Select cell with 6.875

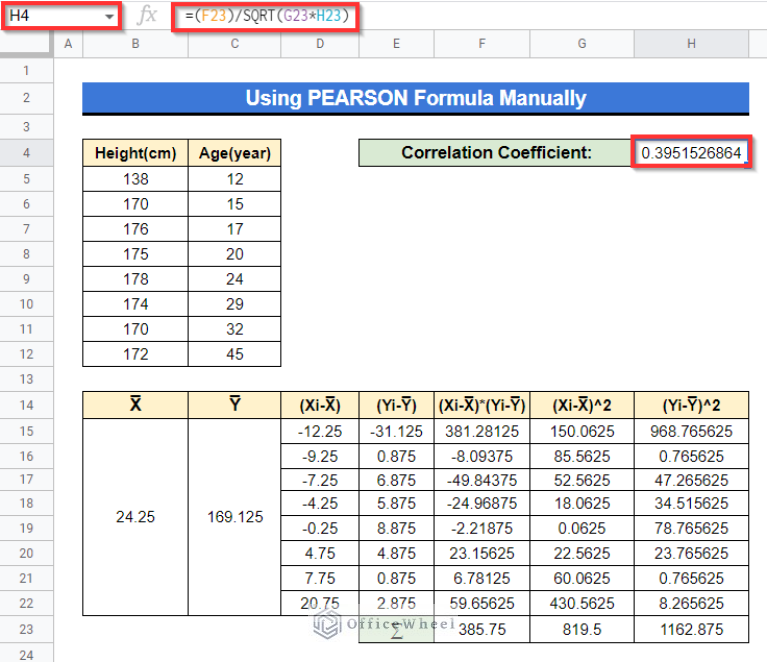(396, 480)
